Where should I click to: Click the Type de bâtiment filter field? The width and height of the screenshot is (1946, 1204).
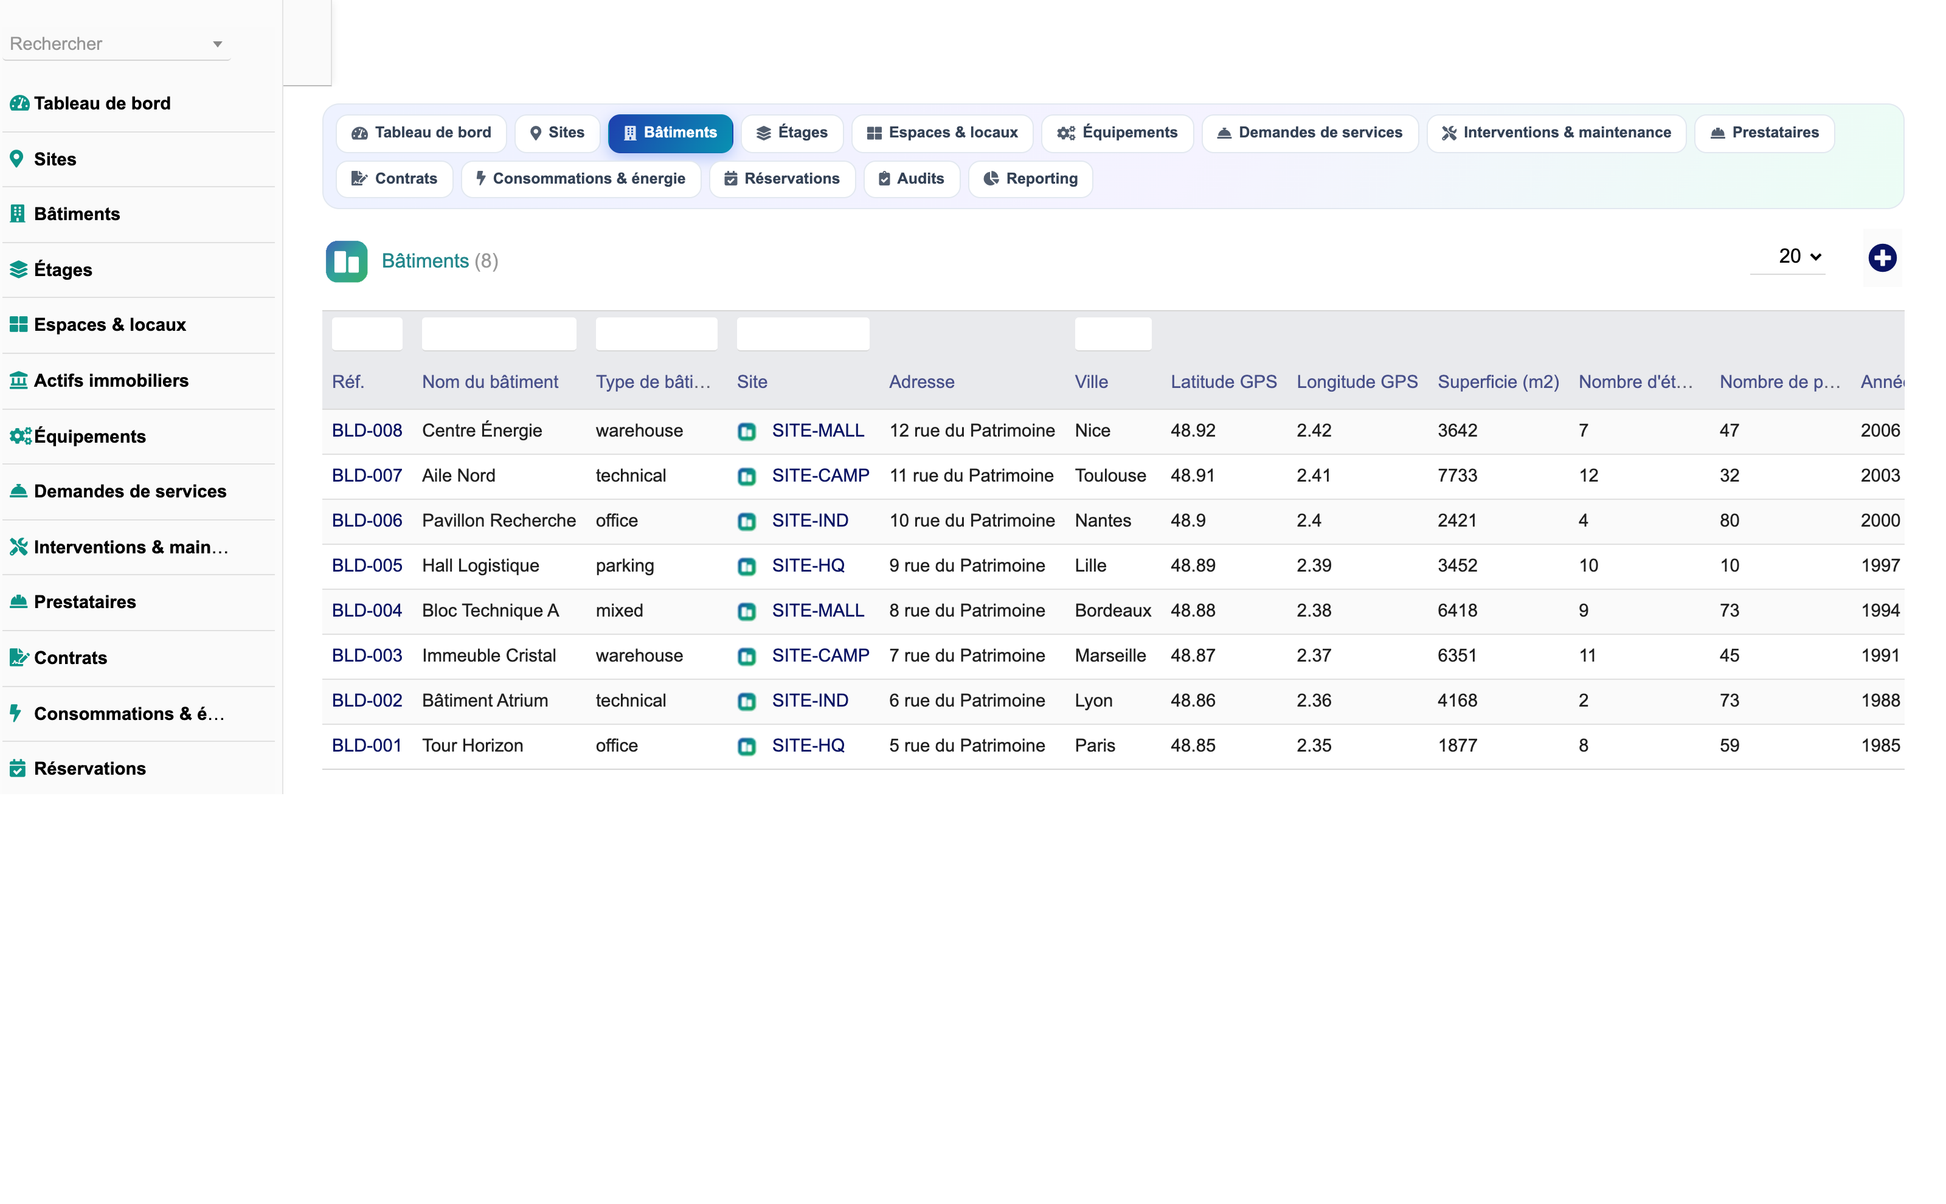point(656,334)
